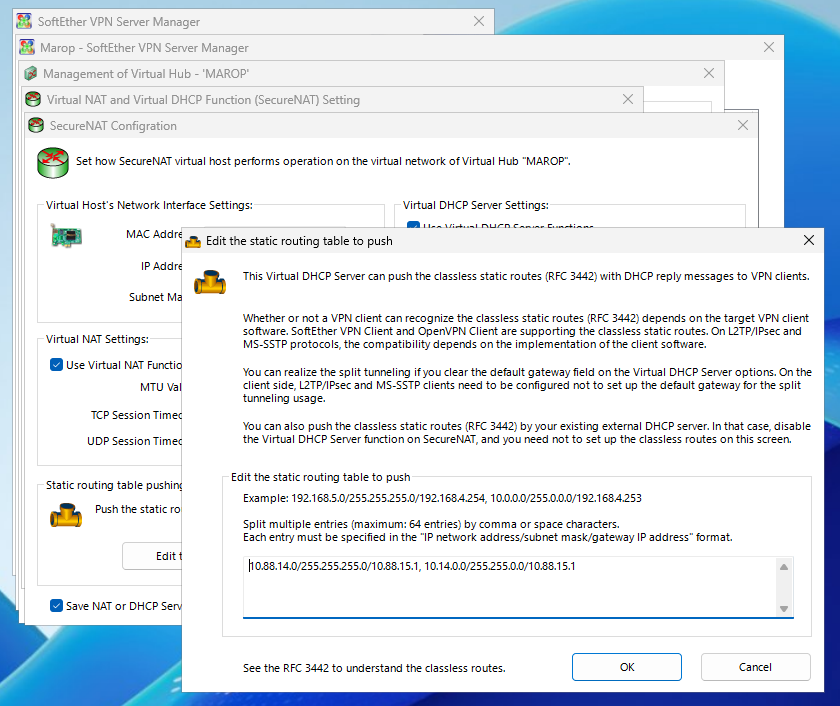Toggle Save NAT or DHCP Server checkbox
Image resolution: width=840 pixels, height=706 pixels.
point(56,605)
